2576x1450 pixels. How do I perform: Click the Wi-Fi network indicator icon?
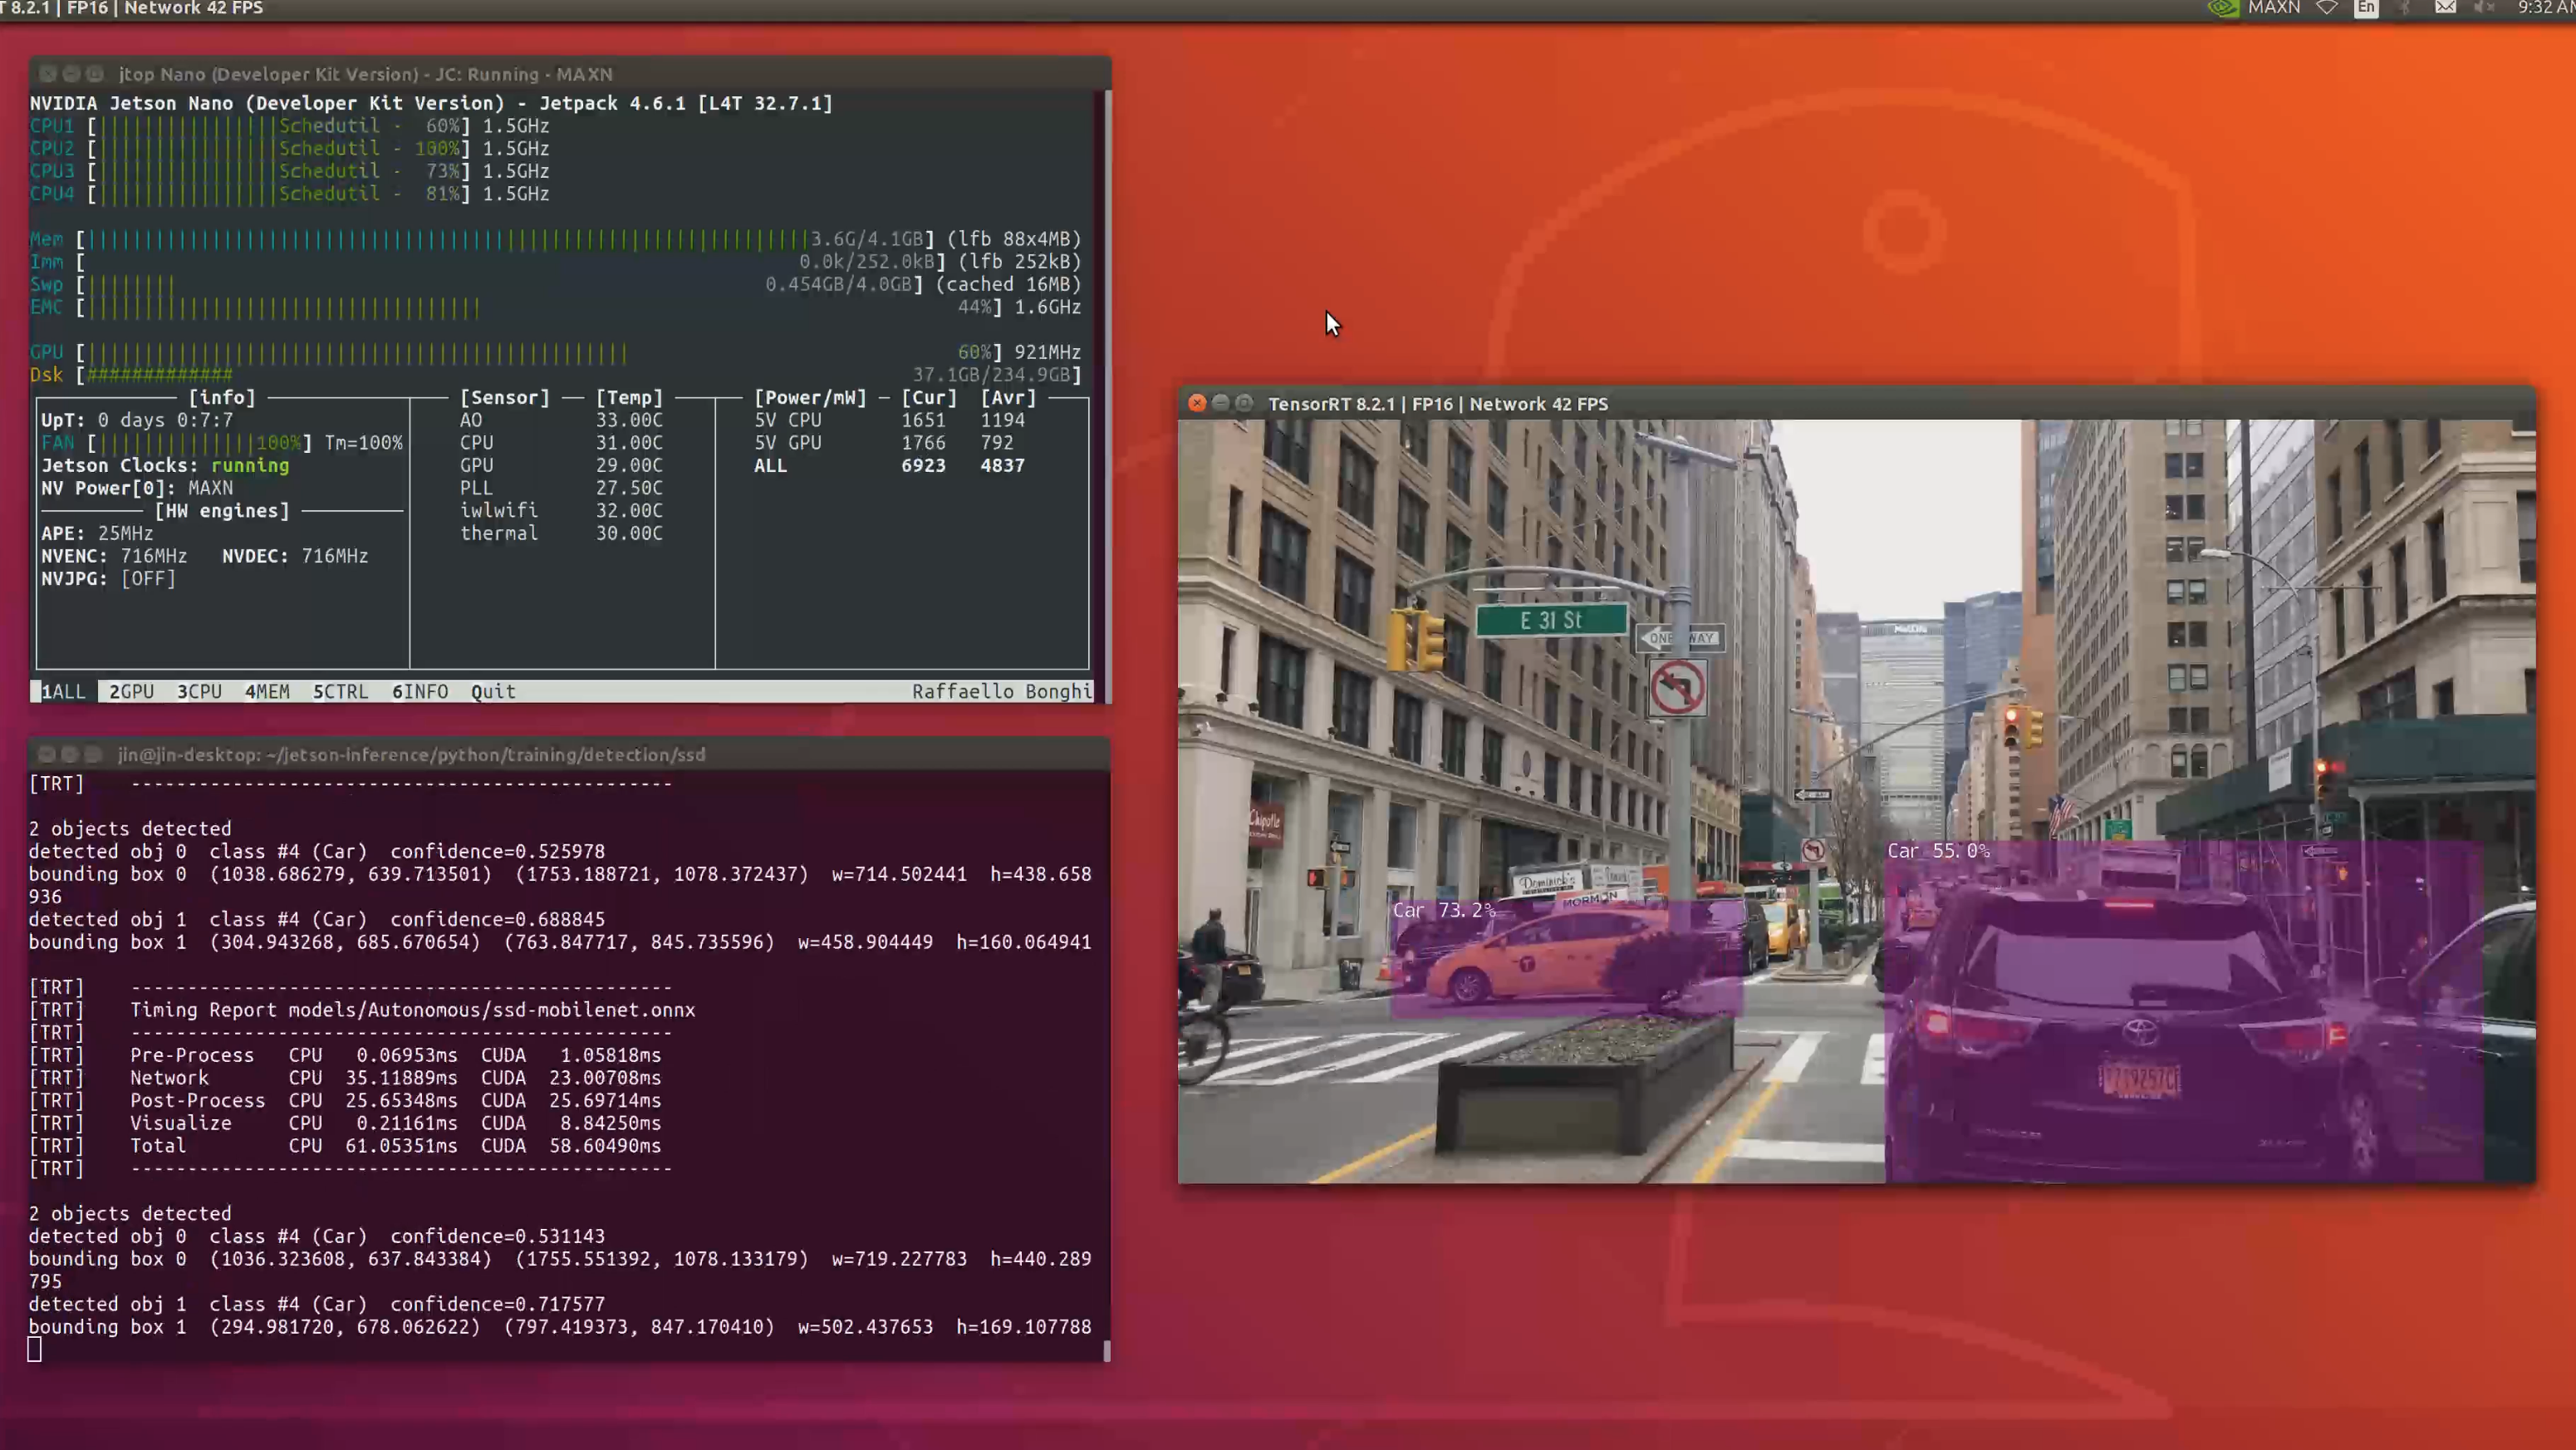(x=2327, y=8)
